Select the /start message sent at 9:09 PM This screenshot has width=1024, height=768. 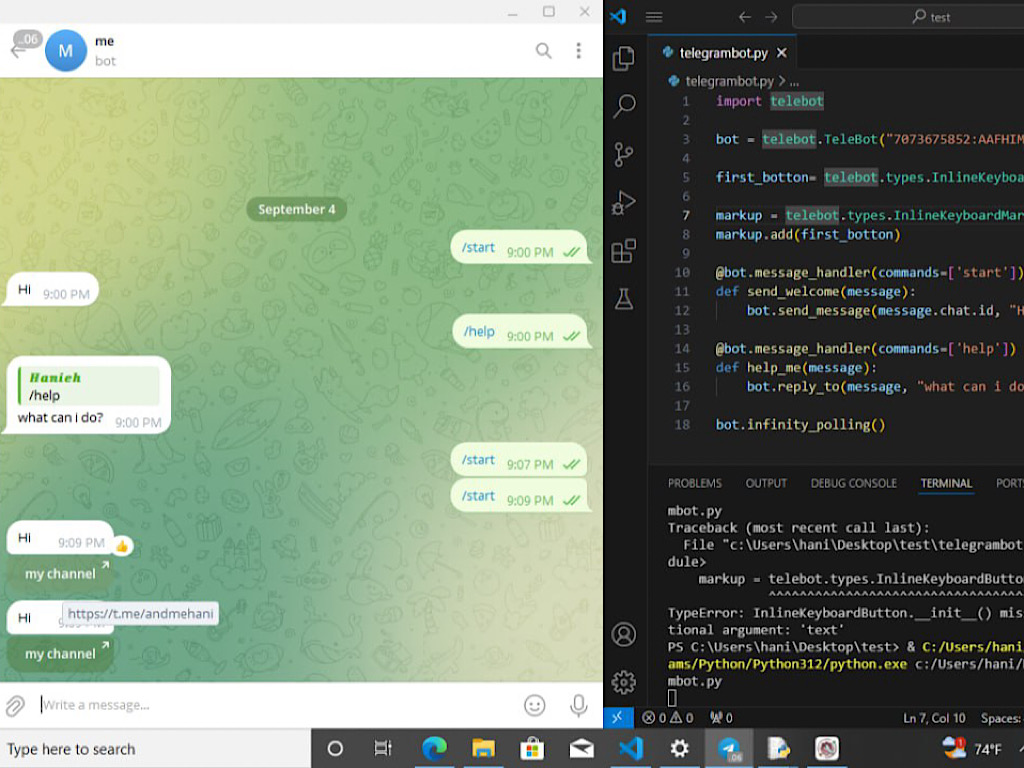coord(520,497)
